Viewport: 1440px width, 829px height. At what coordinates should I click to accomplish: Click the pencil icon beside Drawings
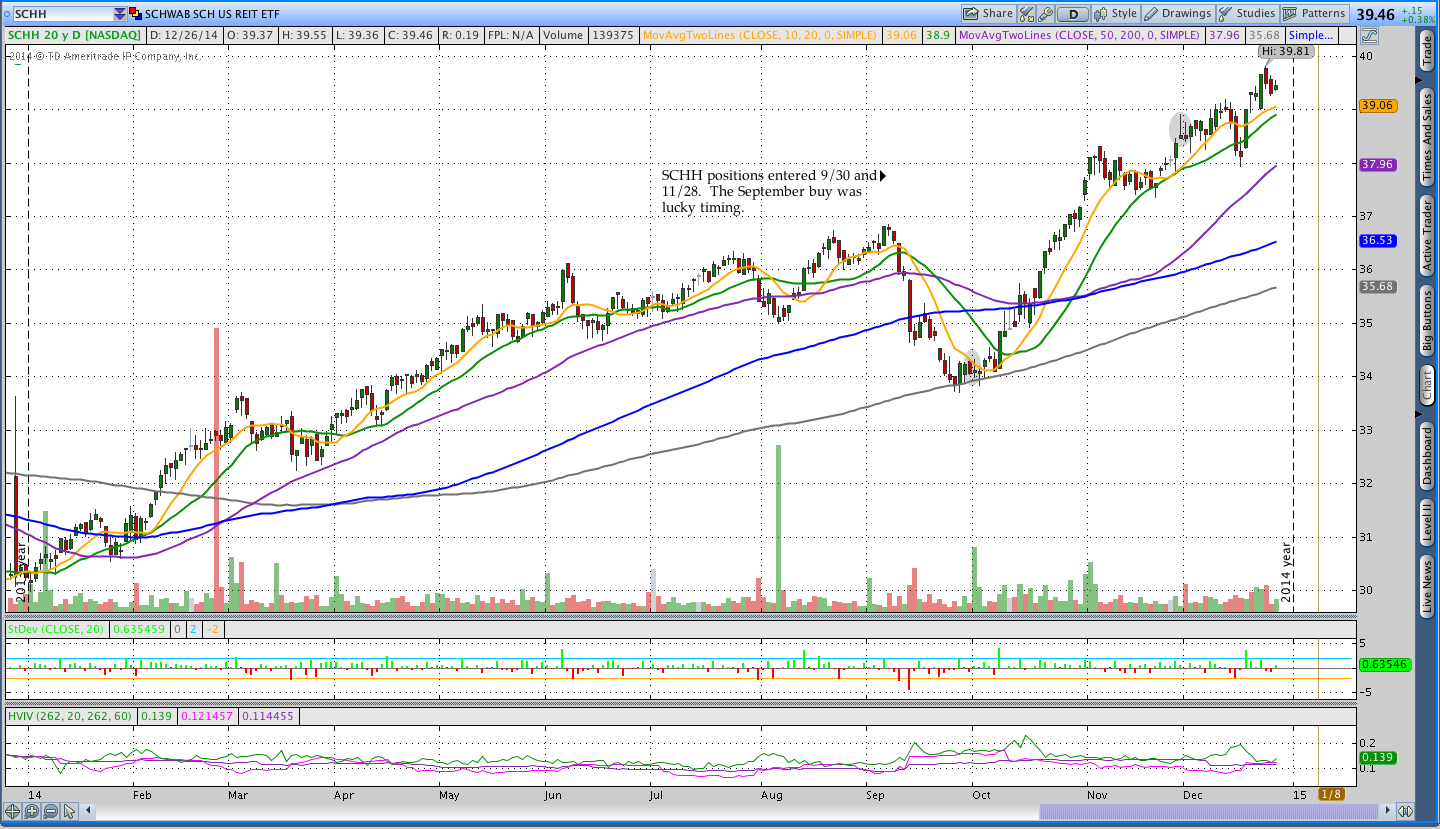click(1152, 14)
